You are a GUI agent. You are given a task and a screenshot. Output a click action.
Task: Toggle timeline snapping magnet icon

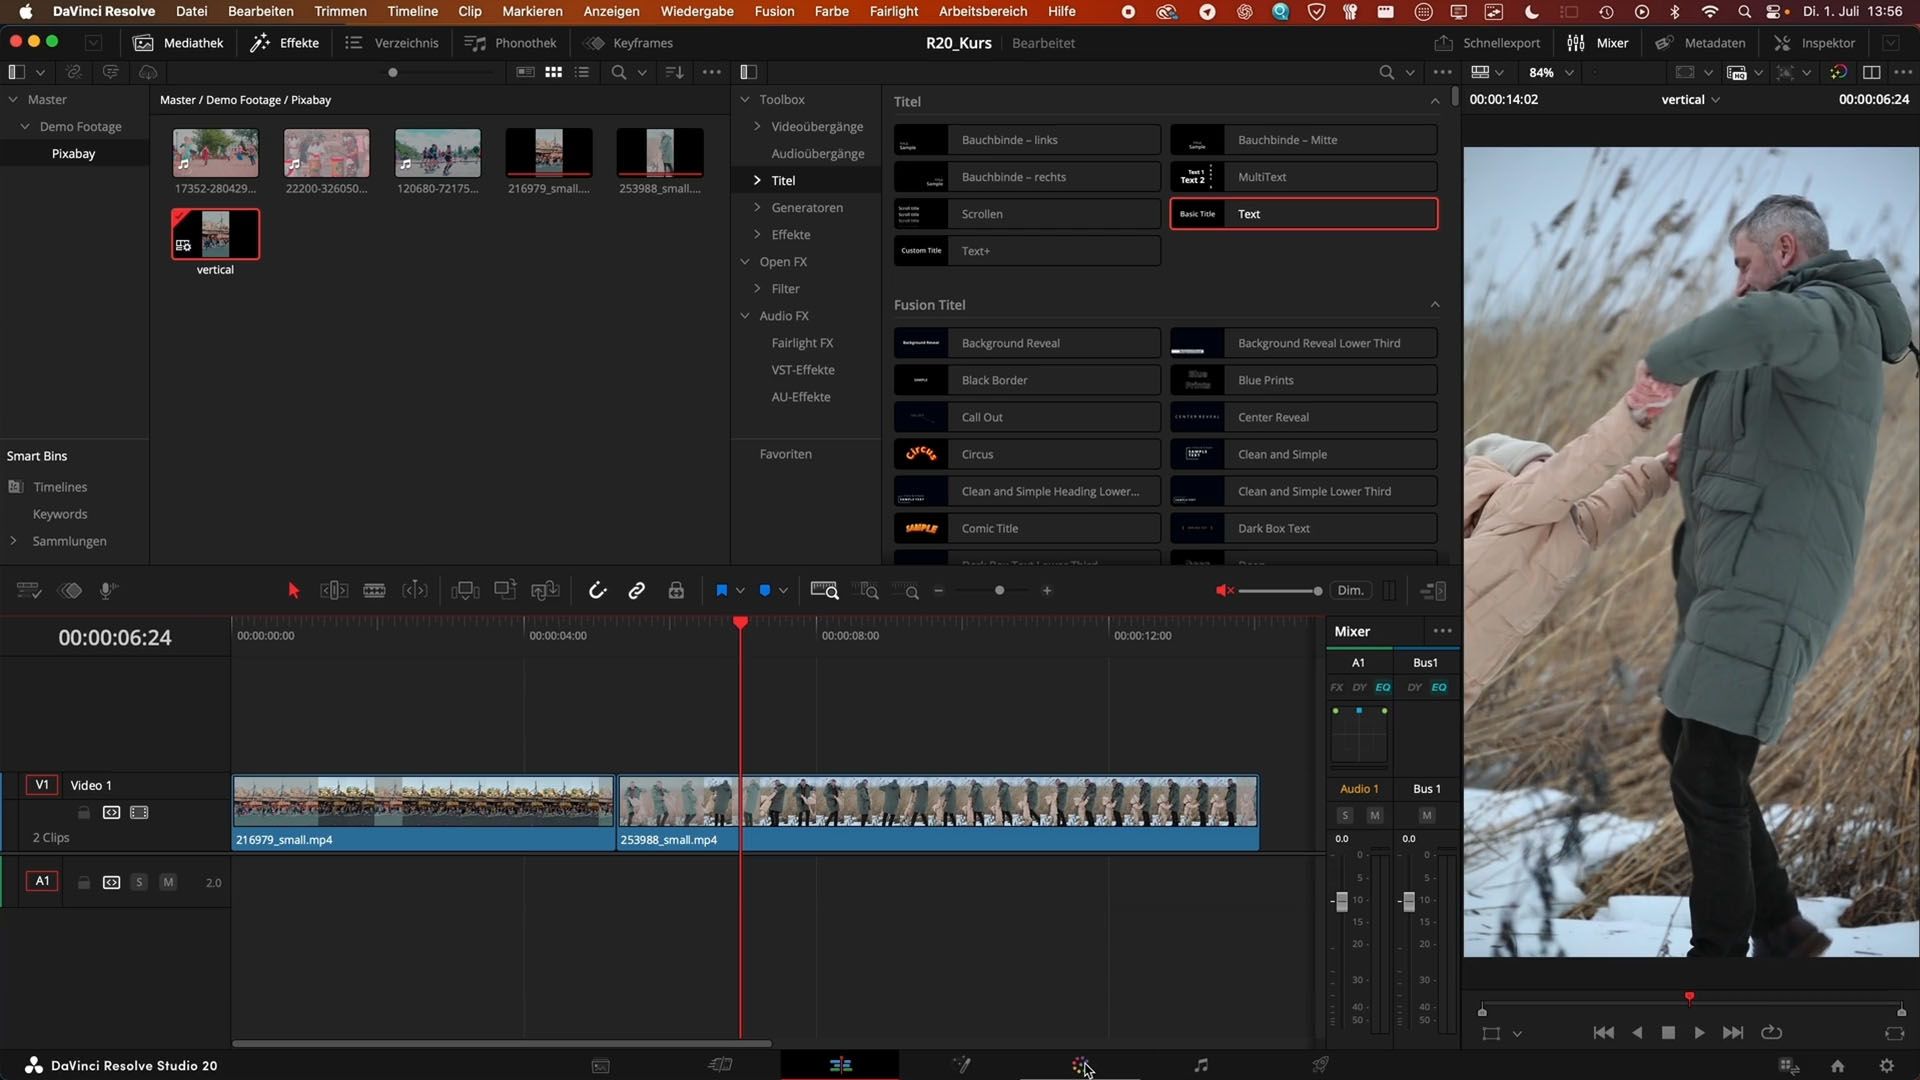point(597,591)
